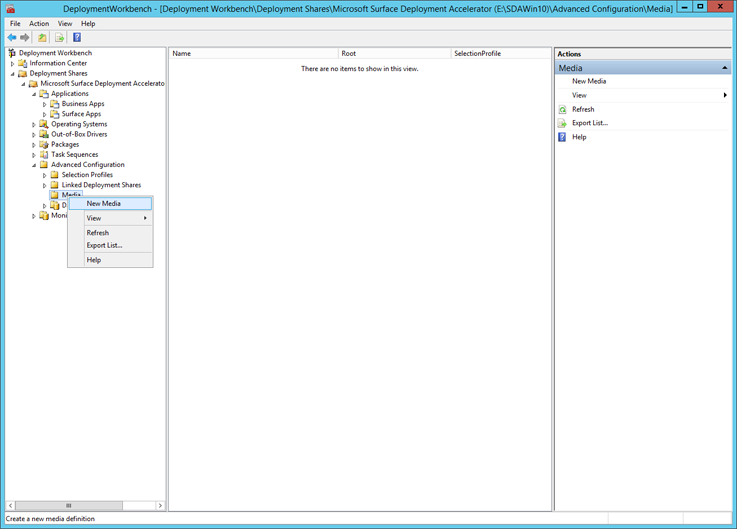Choose New Media from context menu
The width and height of the screenshot is (737, 529).
(104, 203)
